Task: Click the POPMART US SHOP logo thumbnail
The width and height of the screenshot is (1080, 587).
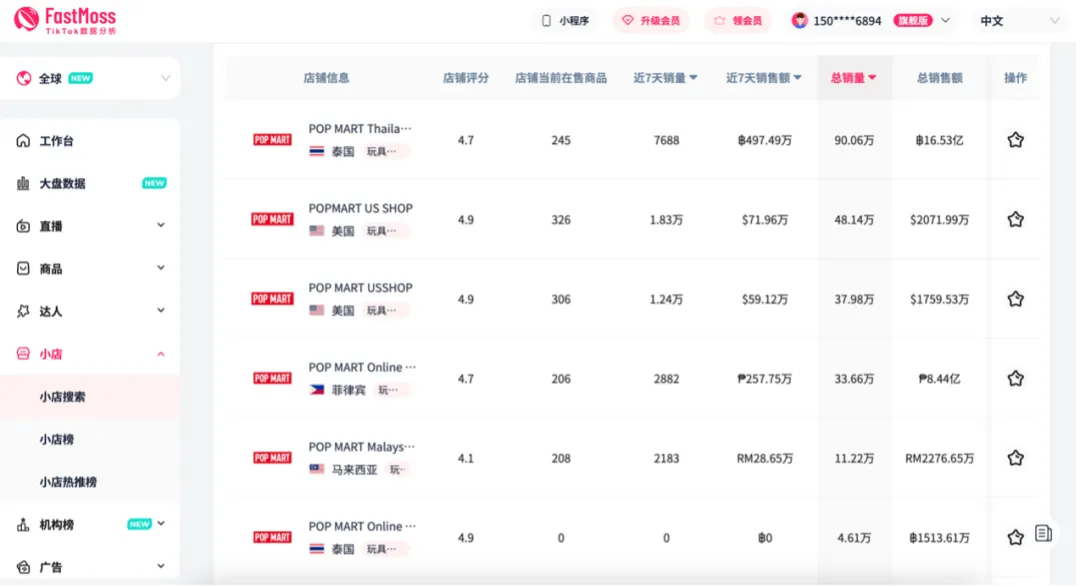Action: [273, 220]
